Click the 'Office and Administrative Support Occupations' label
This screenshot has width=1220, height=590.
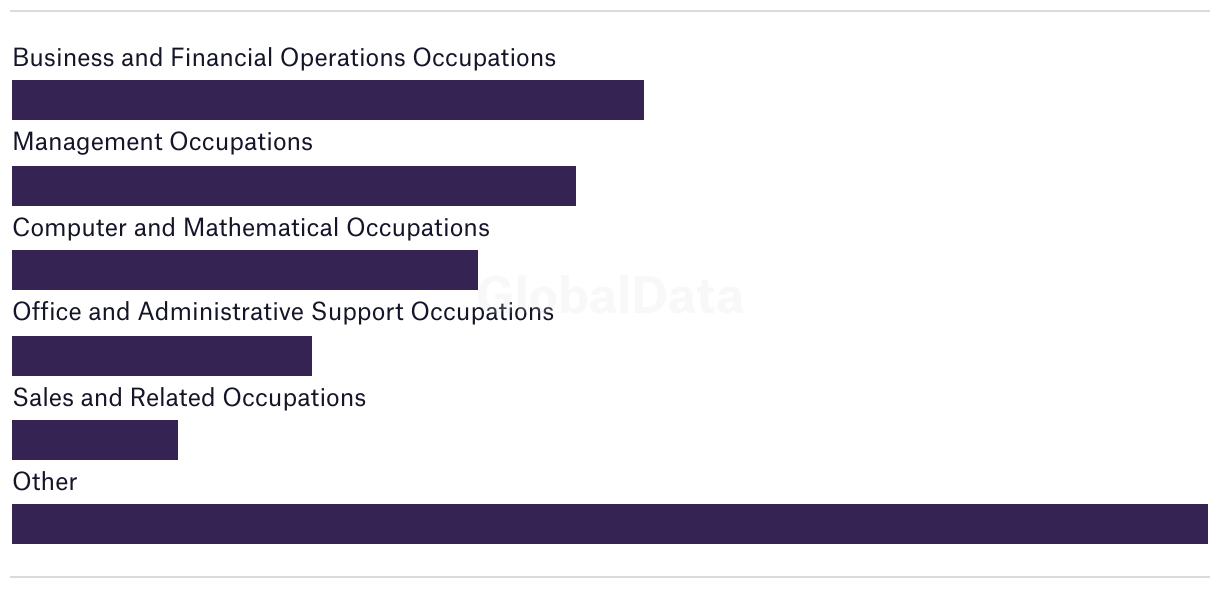pyautogui.click(x=283, y=312)
